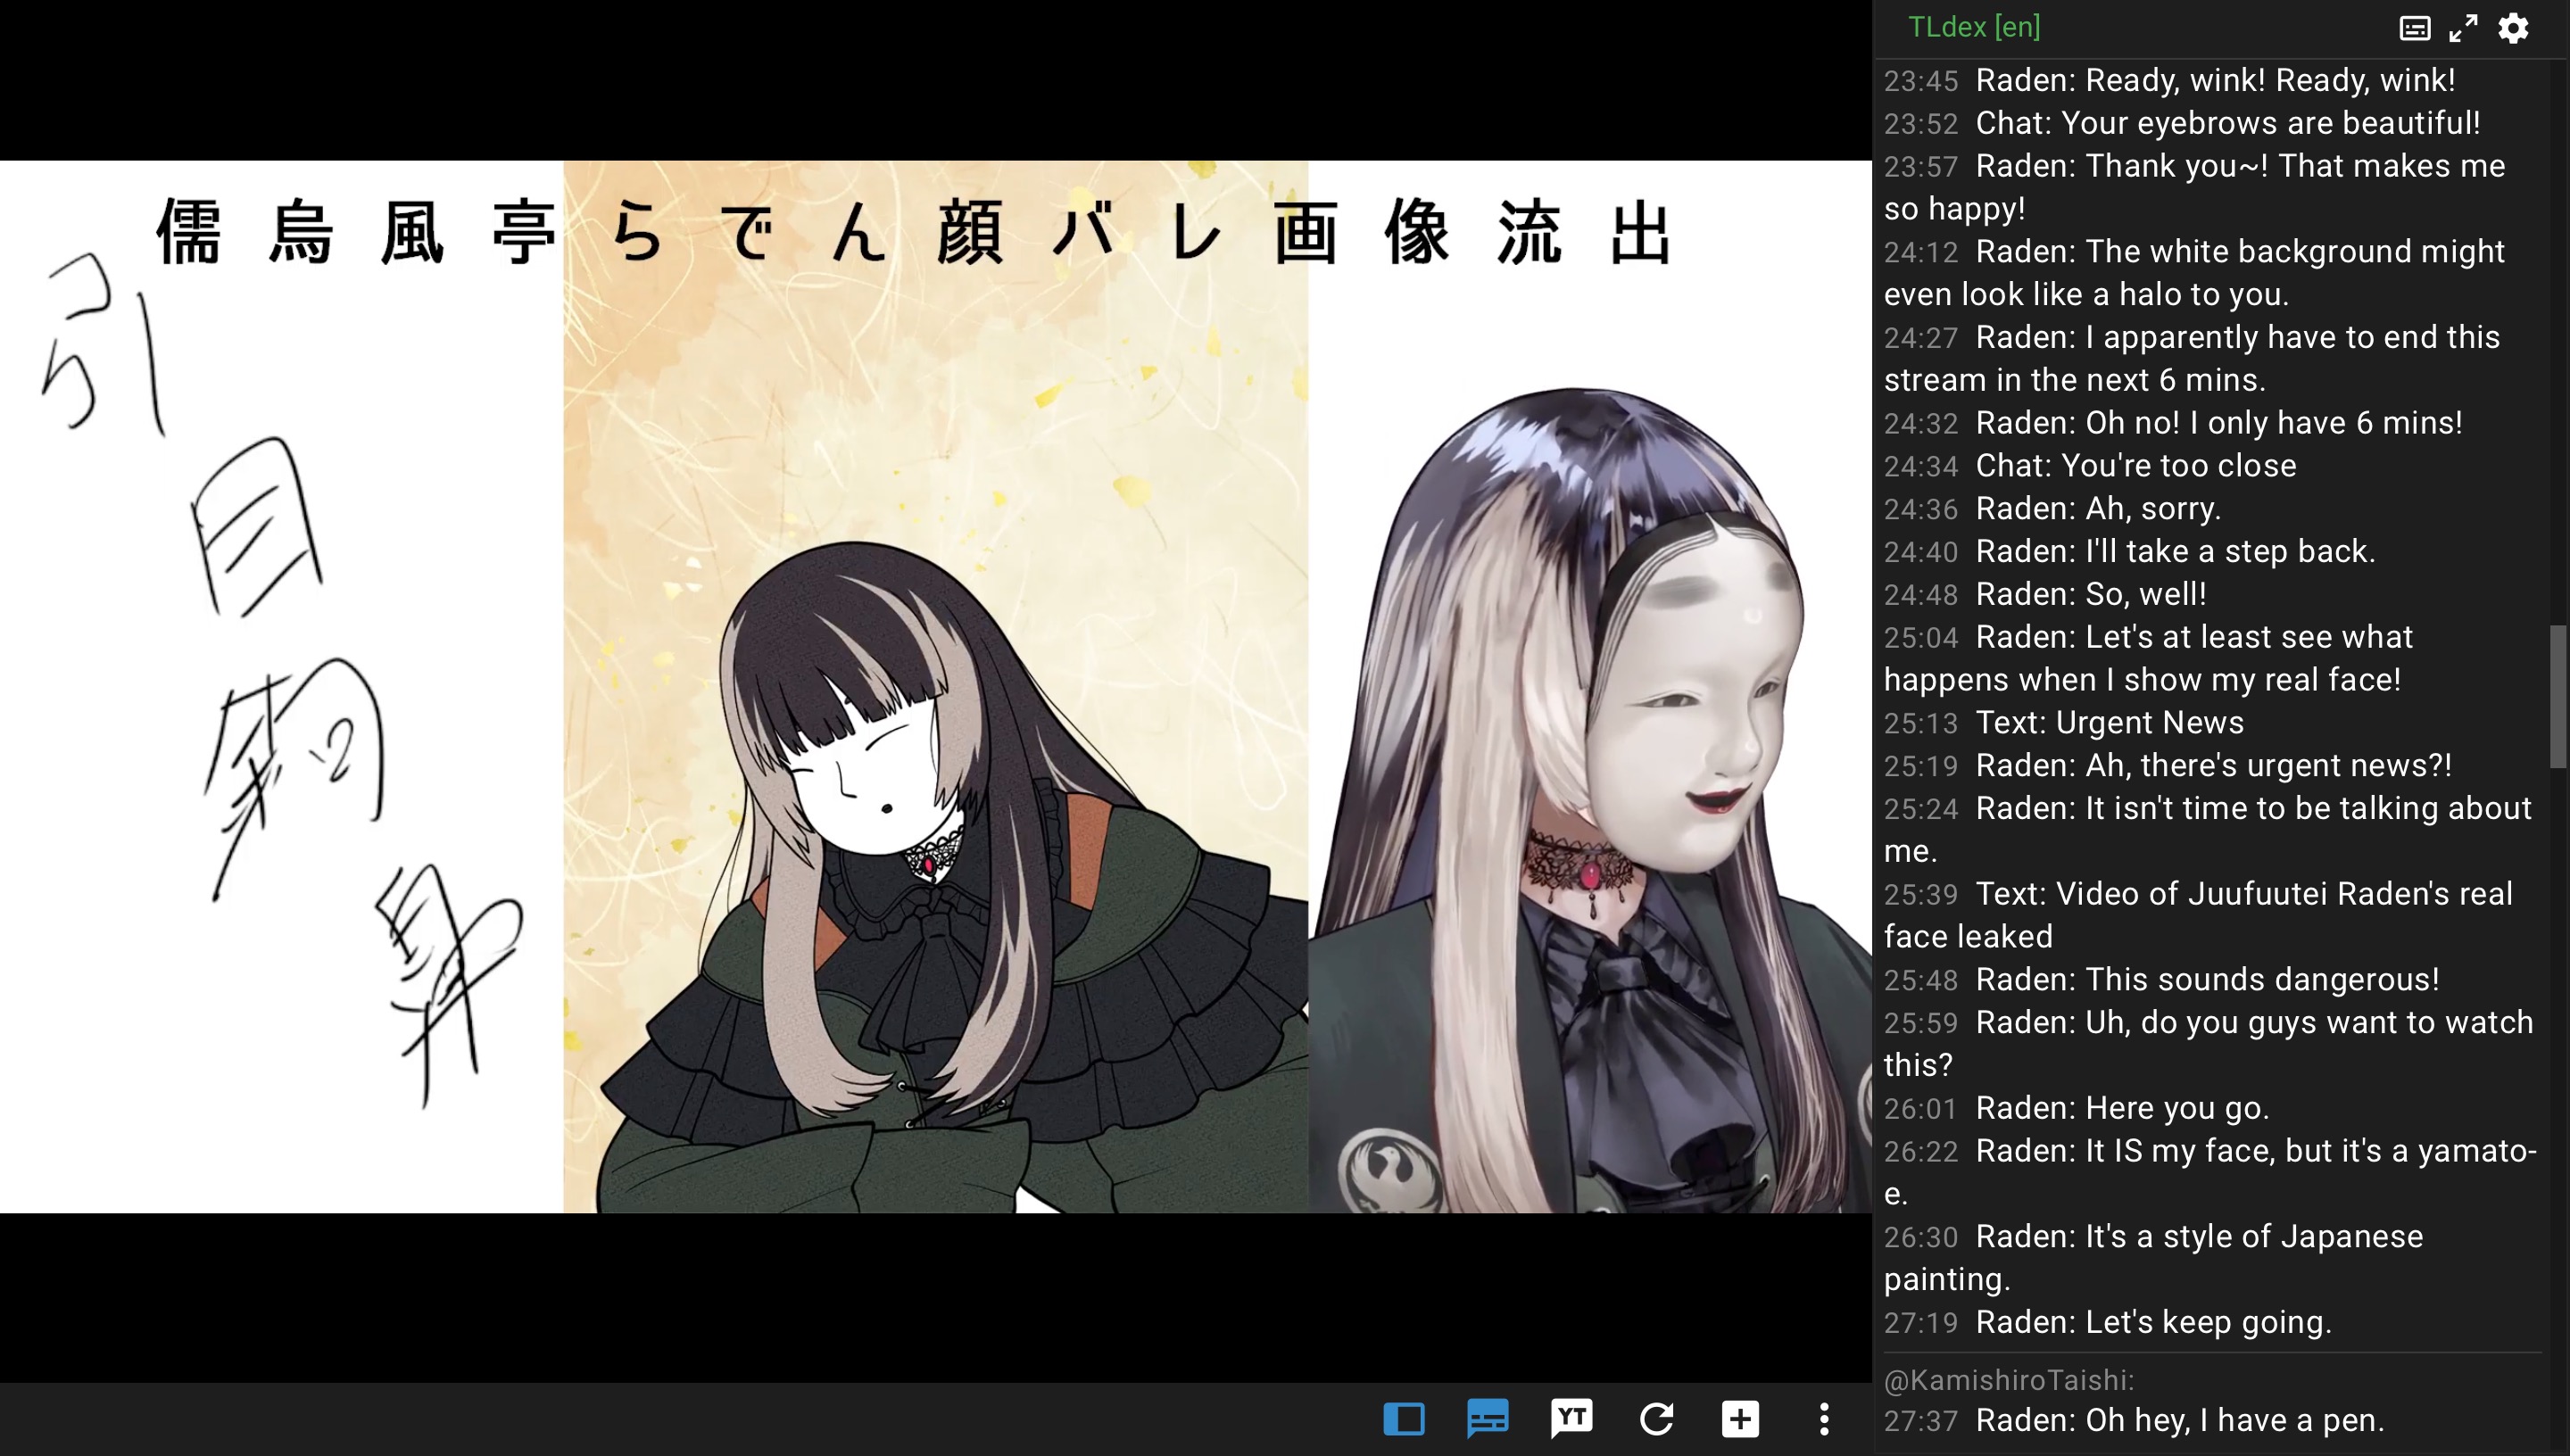Screen dimensions: 2570x1456
Task: Click the reload video icon
Action: tap(1656, 1418)
